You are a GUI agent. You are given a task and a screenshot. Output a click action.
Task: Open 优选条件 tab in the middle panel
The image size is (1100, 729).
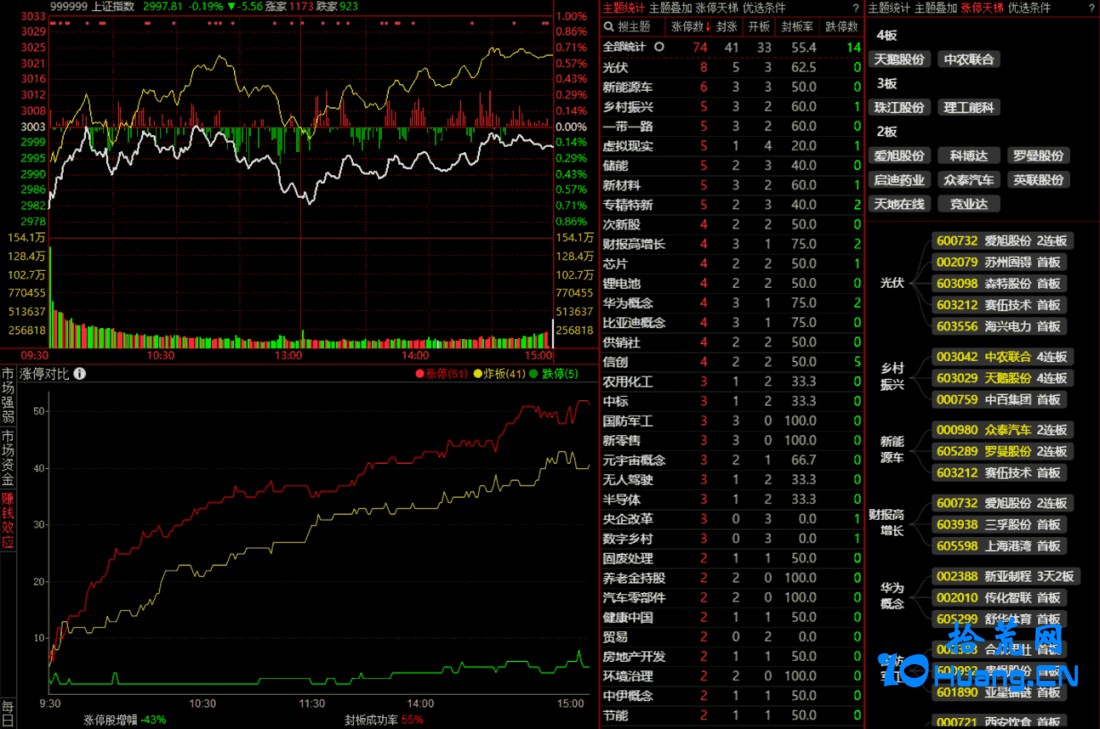[x=764, y=8]
